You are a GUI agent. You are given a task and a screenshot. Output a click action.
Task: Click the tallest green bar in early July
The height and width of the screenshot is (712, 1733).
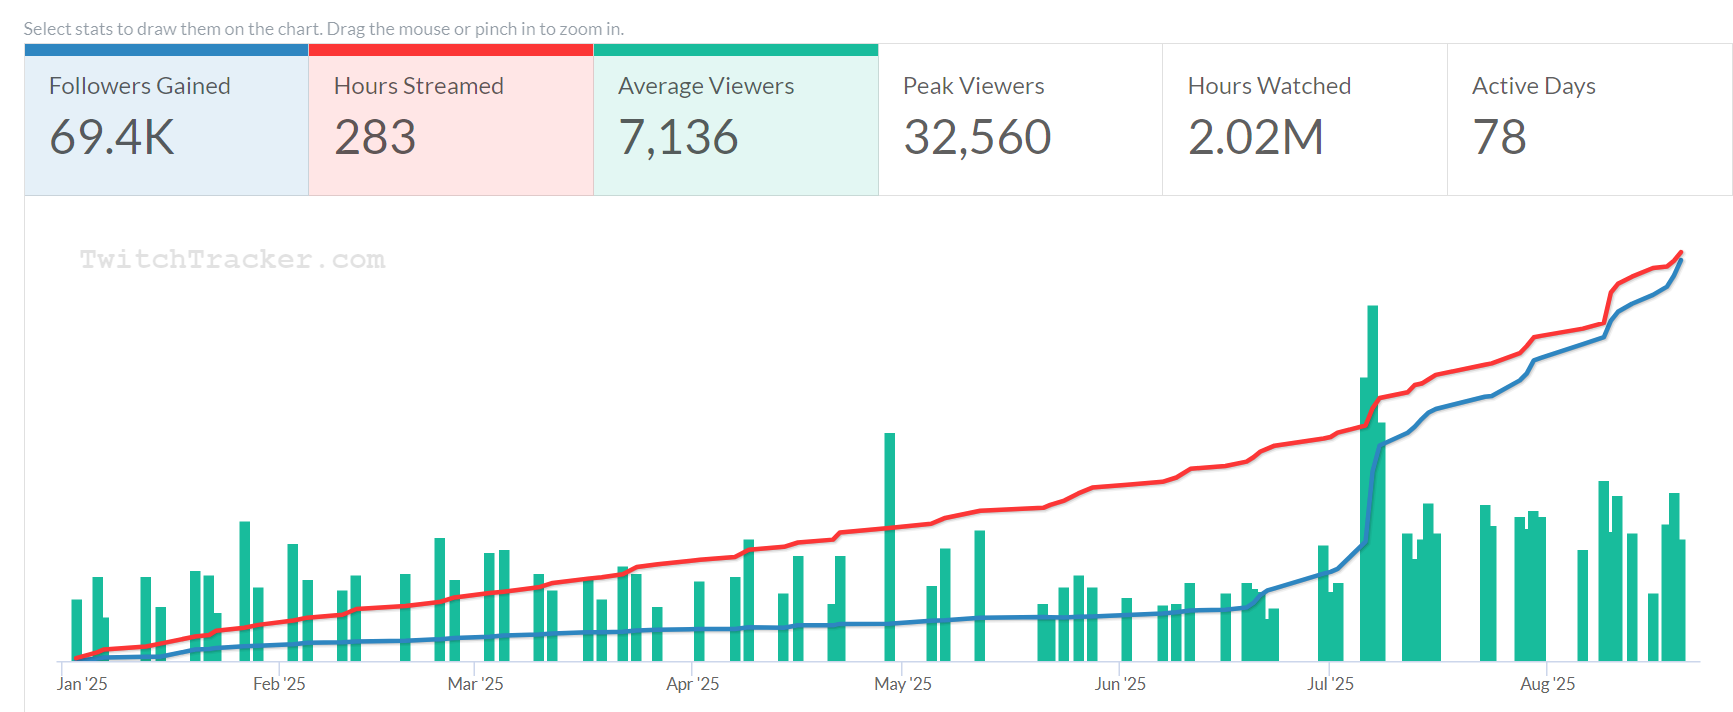tap(1373, 483)
